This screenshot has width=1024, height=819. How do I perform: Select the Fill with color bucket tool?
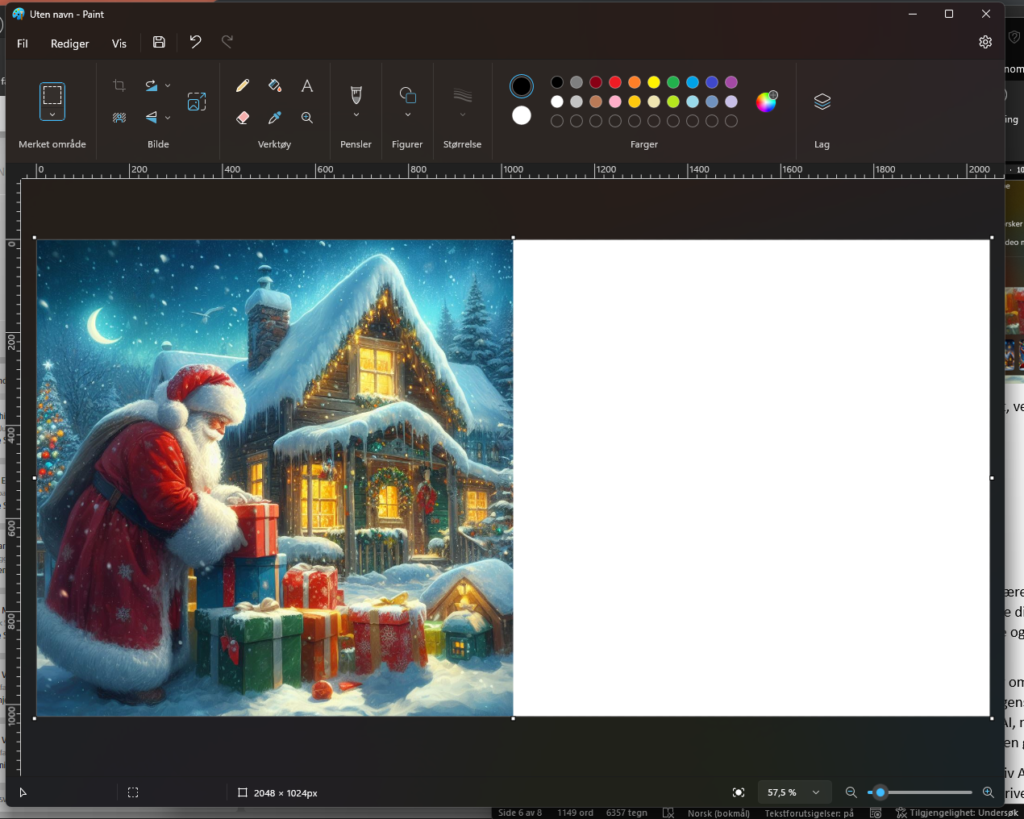(275, 85)
